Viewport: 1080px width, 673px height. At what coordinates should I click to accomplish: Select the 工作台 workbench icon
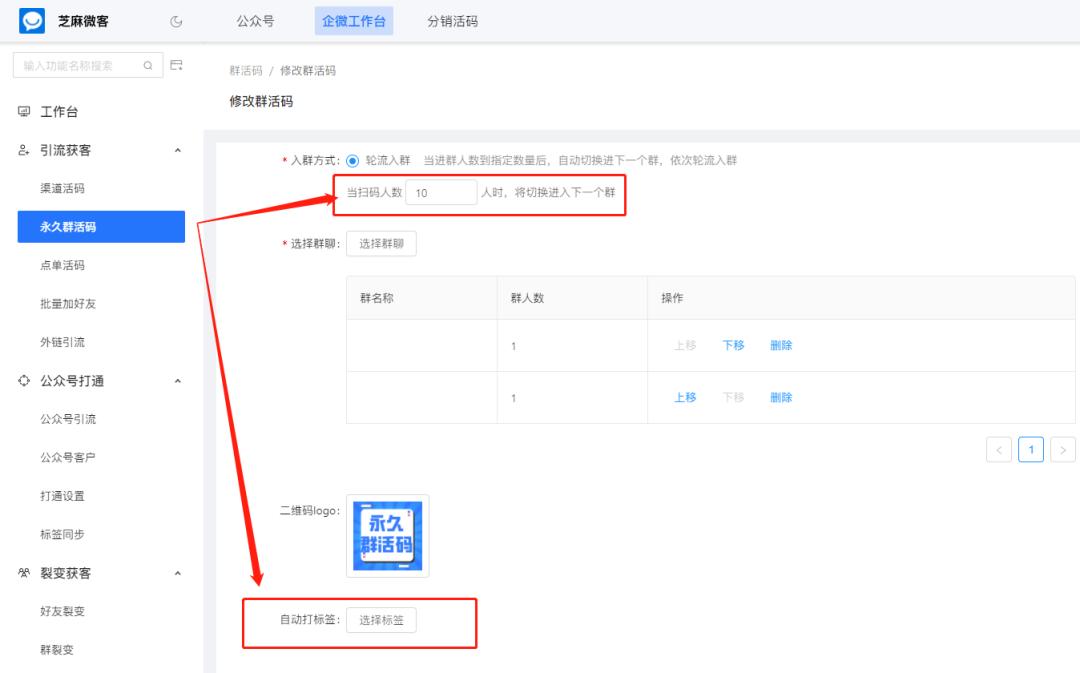coord(23,110)
